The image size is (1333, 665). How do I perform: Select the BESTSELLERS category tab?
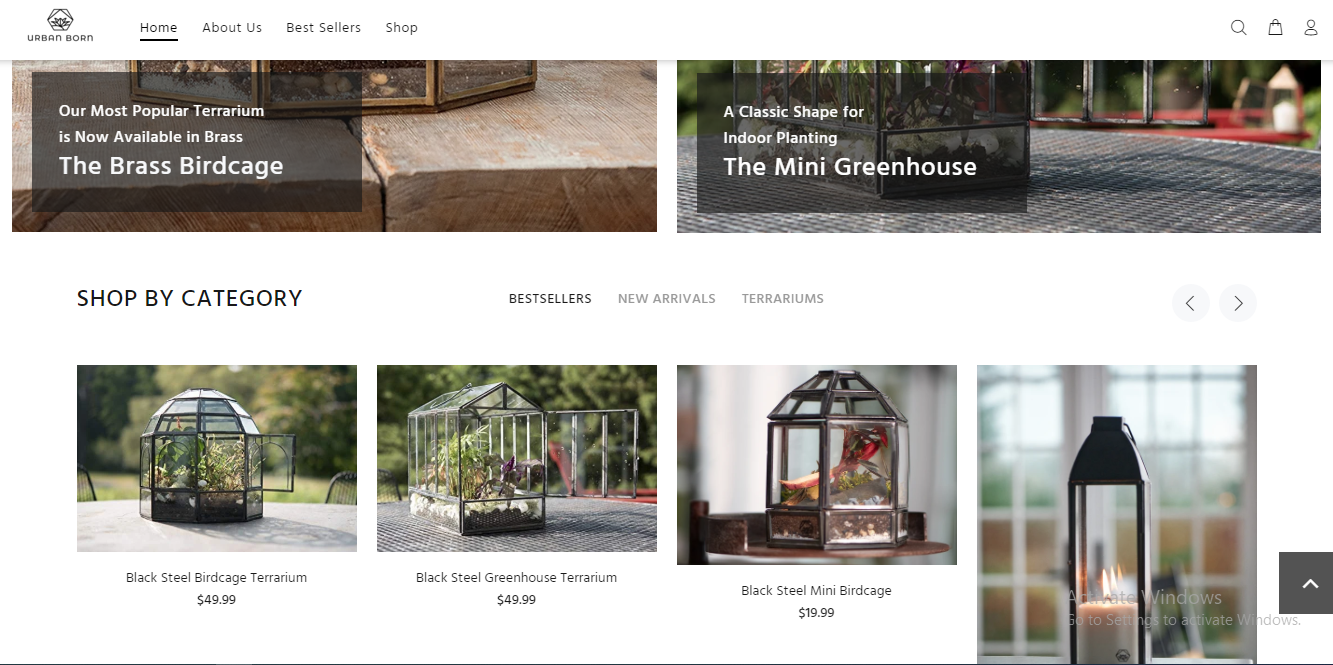(x=550, y=299)
